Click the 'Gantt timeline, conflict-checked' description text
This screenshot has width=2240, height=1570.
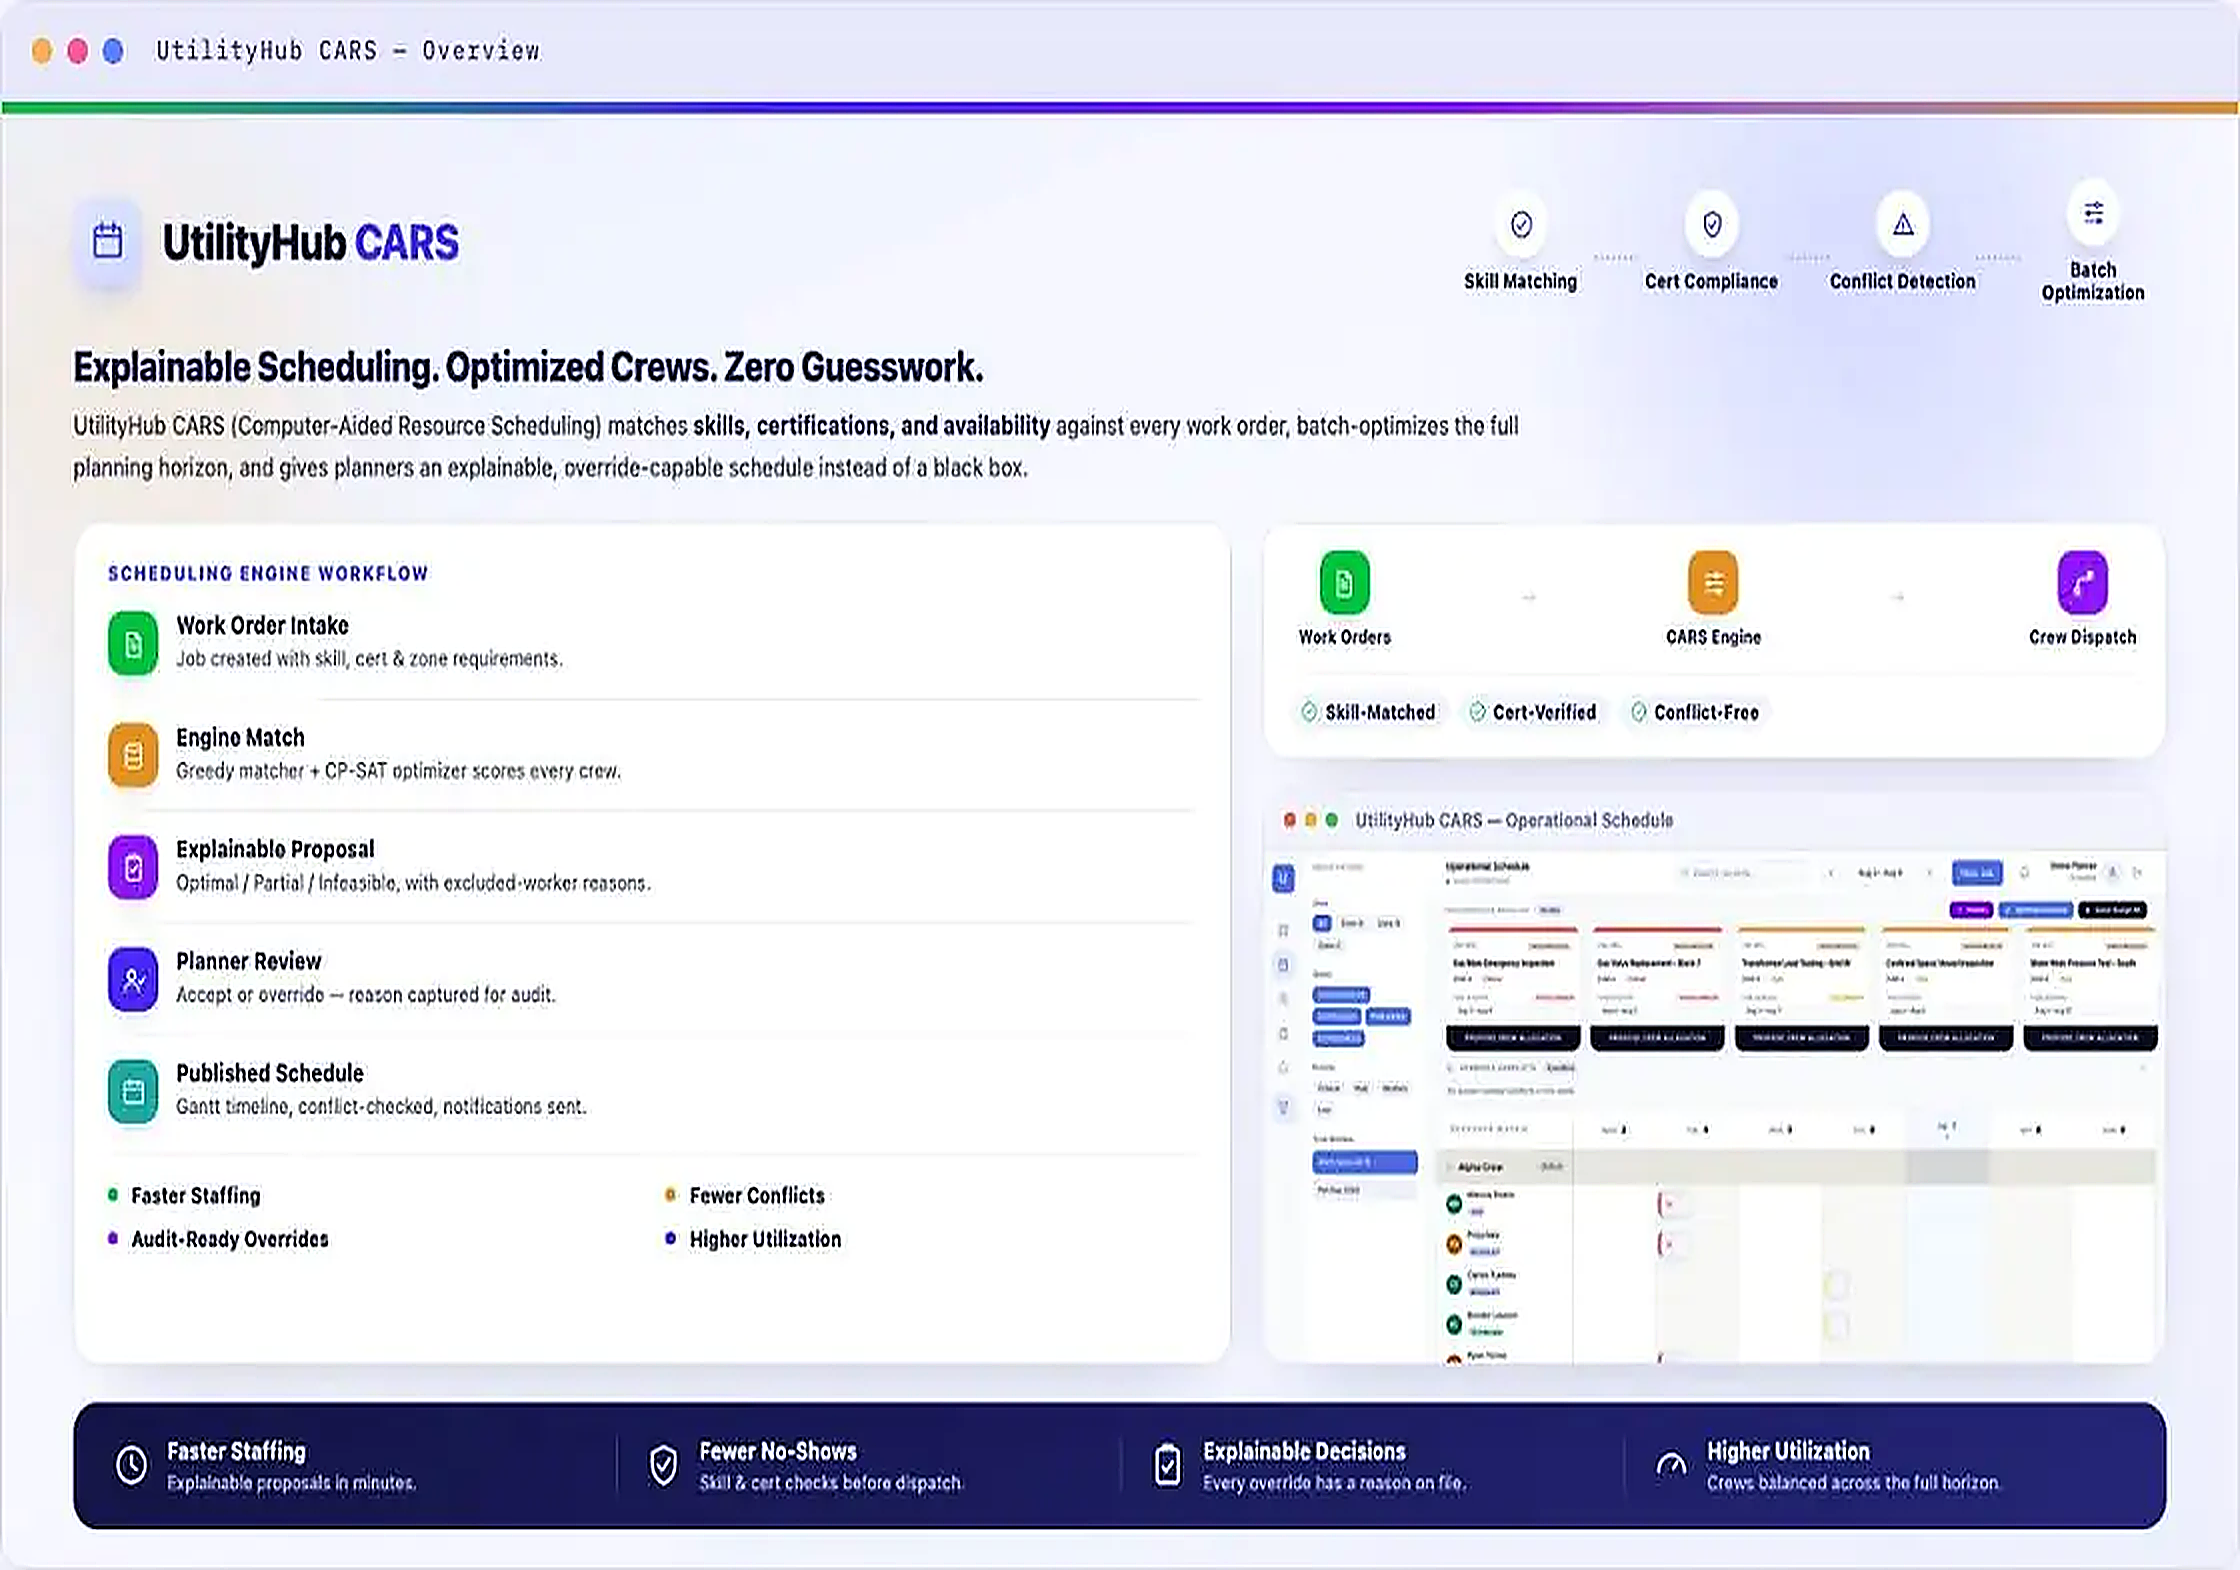coord(381,1107)
